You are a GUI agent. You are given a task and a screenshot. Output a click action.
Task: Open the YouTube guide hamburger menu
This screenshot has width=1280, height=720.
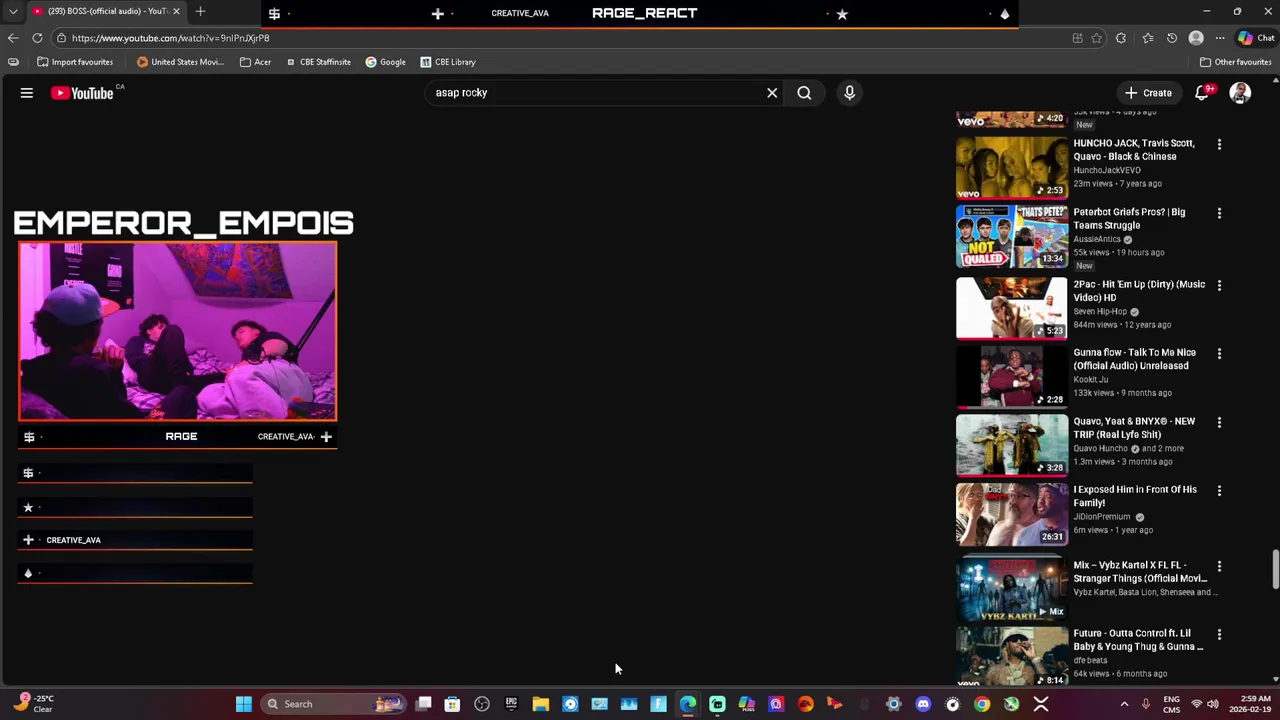[x=27, y=93]
